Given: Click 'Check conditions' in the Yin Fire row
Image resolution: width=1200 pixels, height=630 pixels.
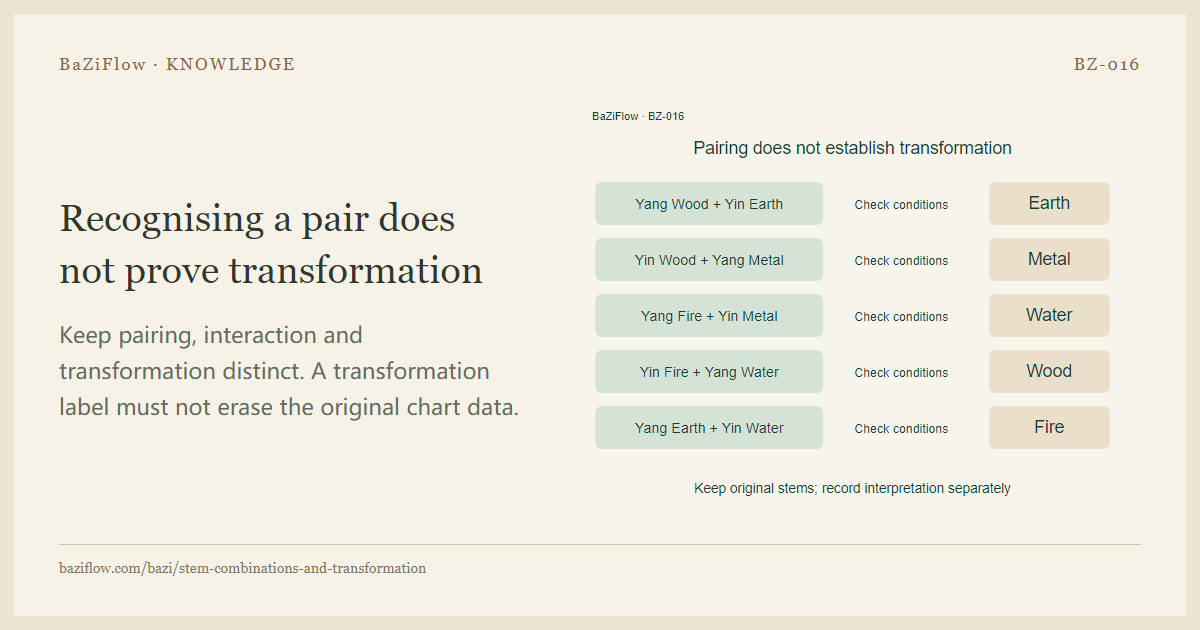Looking at the screenshot, I should (x=901, y=373).
